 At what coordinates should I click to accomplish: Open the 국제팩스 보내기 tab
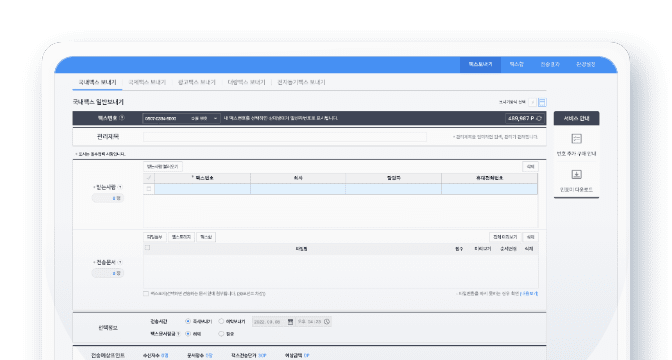point(147,82)
